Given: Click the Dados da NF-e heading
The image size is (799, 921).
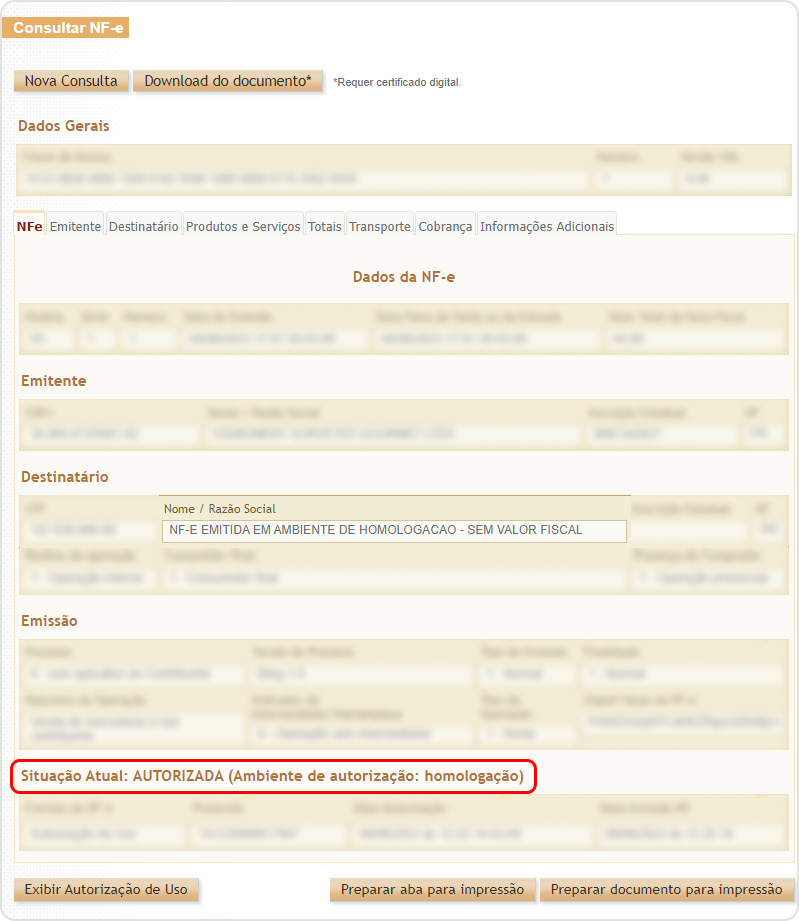Looking at the screenshot, I should coord(404,277).
